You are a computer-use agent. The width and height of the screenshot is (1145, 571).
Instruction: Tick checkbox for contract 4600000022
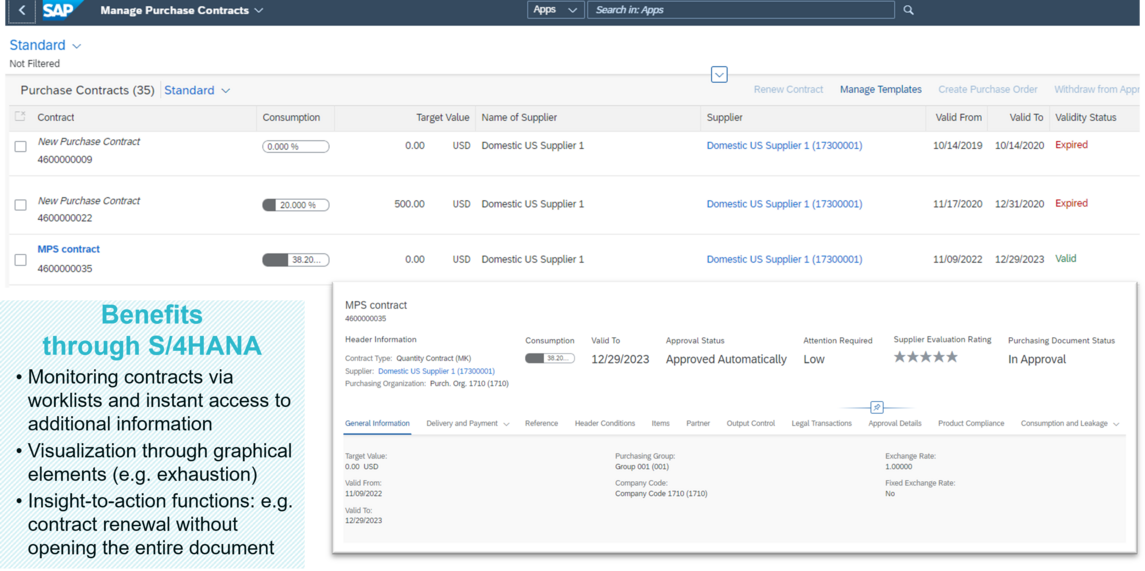20,205
